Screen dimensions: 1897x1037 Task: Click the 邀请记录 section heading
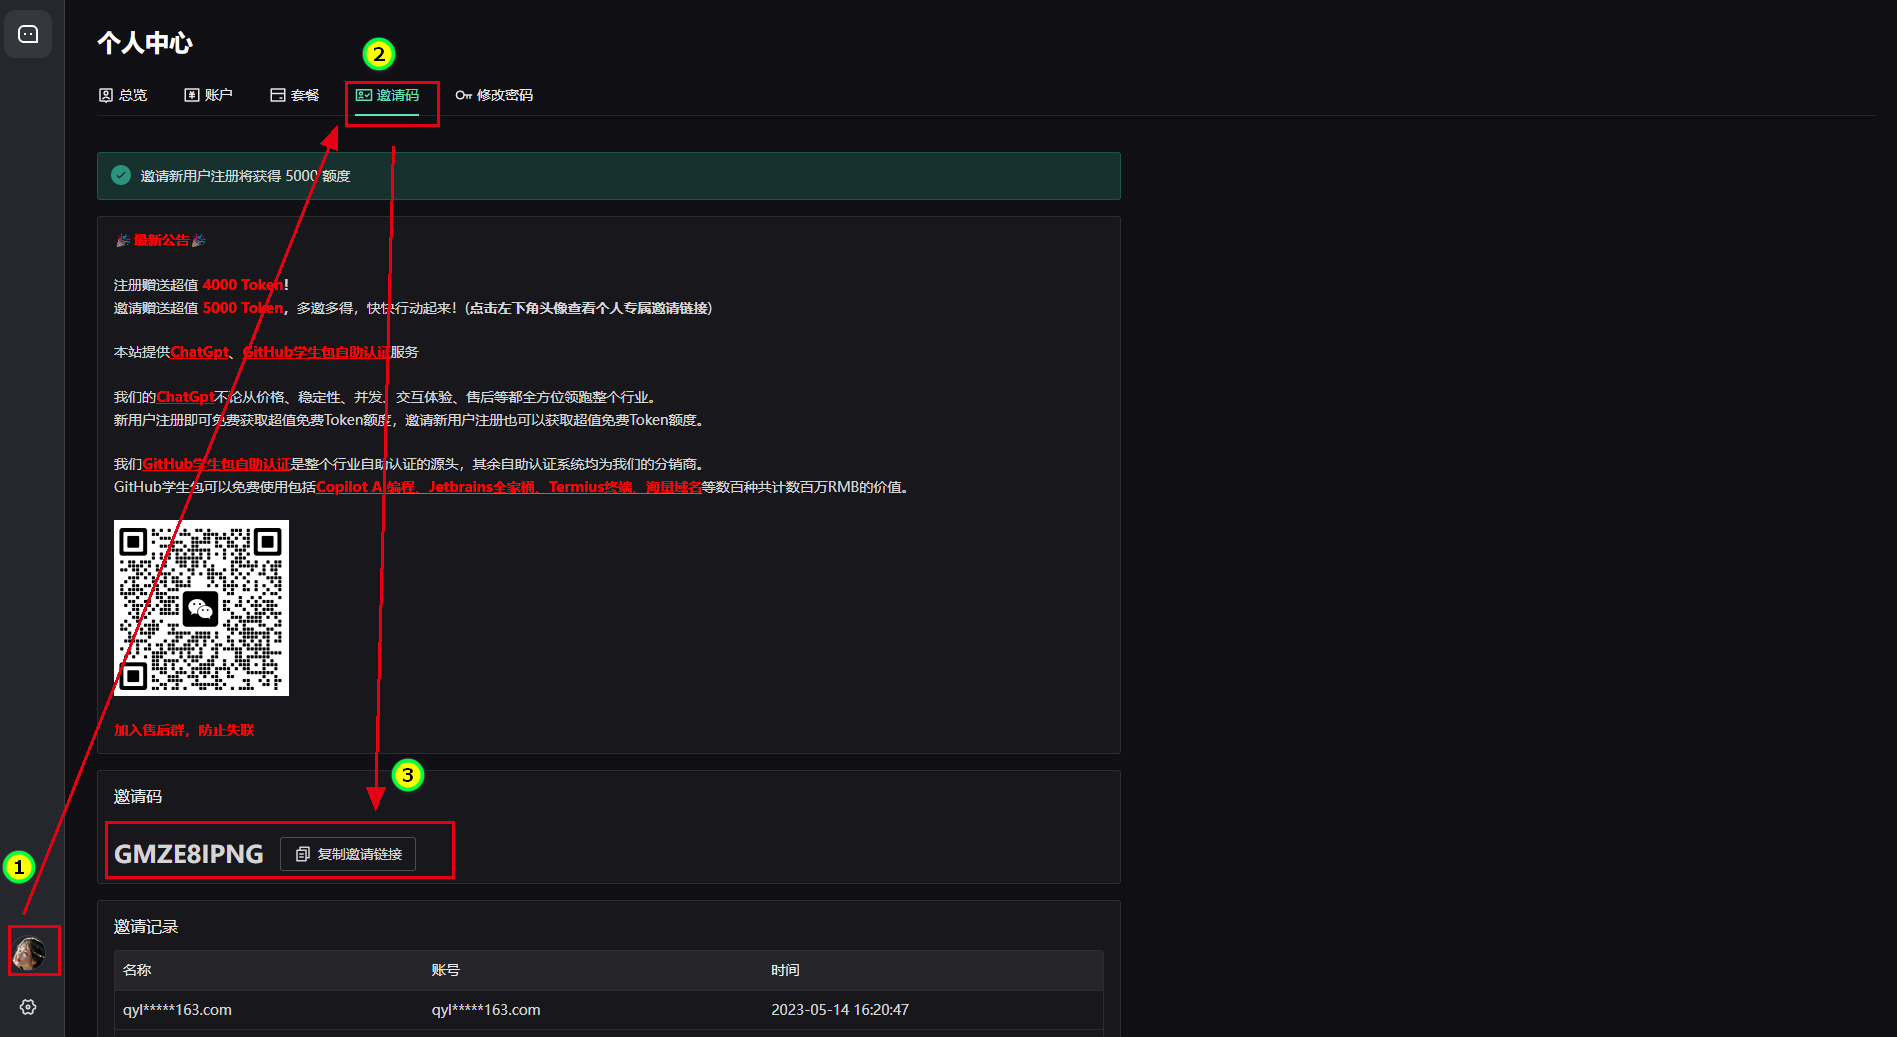[146, 927]
